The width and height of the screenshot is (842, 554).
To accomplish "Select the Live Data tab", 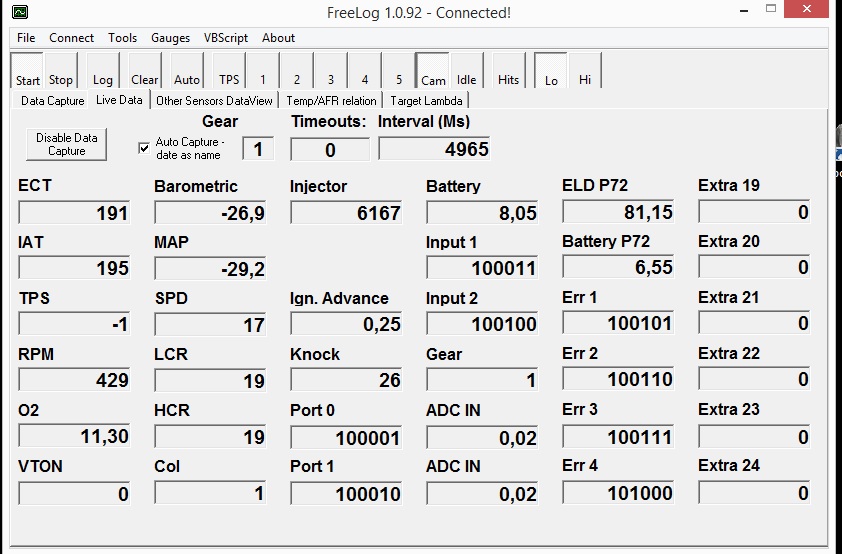I will pyautogui.click(x=119, y=100).
